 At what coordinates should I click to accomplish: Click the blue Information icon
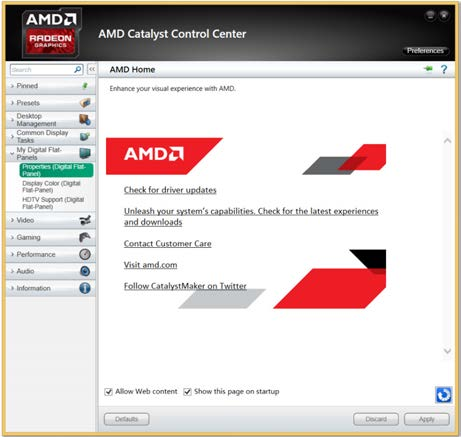click(x=85, y=288)
